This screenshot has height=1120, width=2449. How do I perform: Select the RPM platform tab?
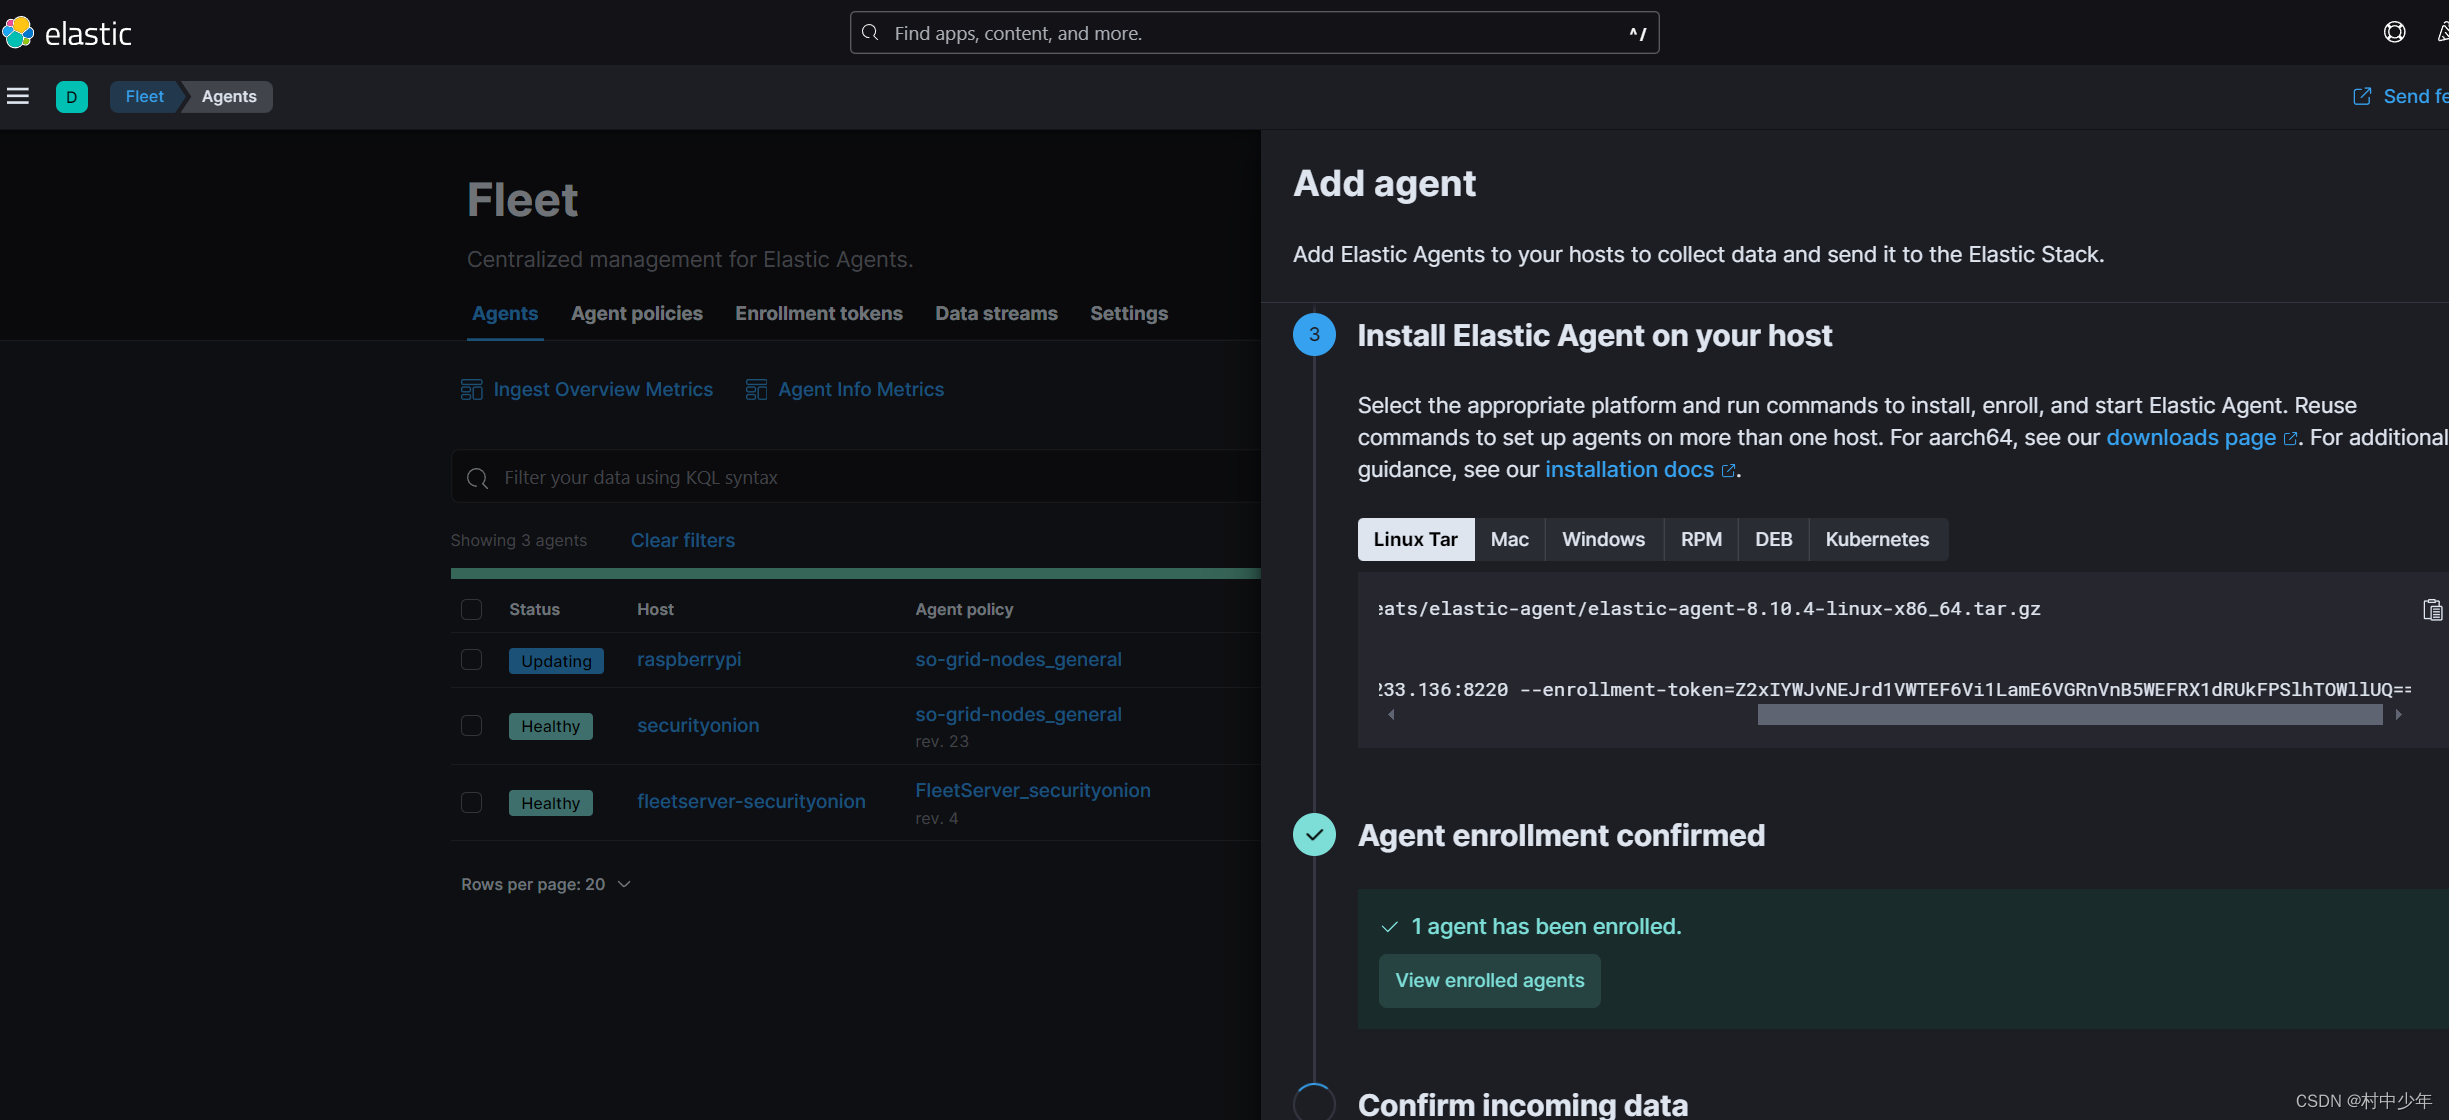click(x=1701, y=539)
